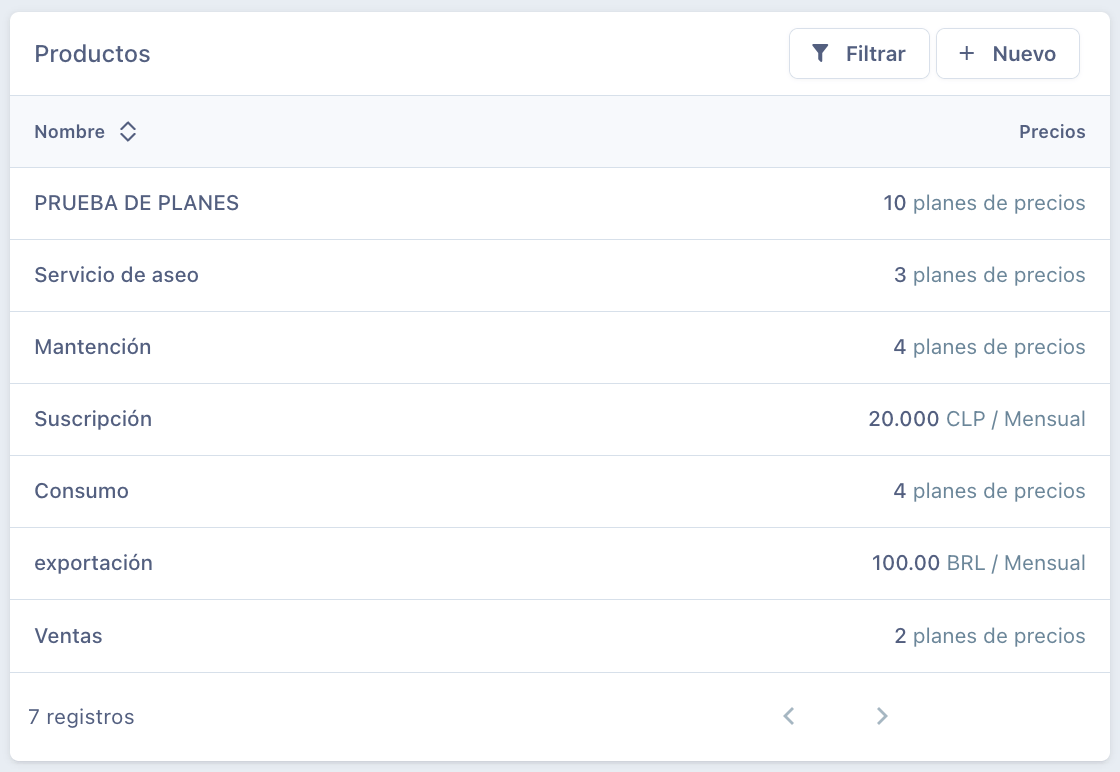Click the 20.000 CLP / Mensual price
The width and height of the screenshot is (1120, 772).
tap(976, 418)
